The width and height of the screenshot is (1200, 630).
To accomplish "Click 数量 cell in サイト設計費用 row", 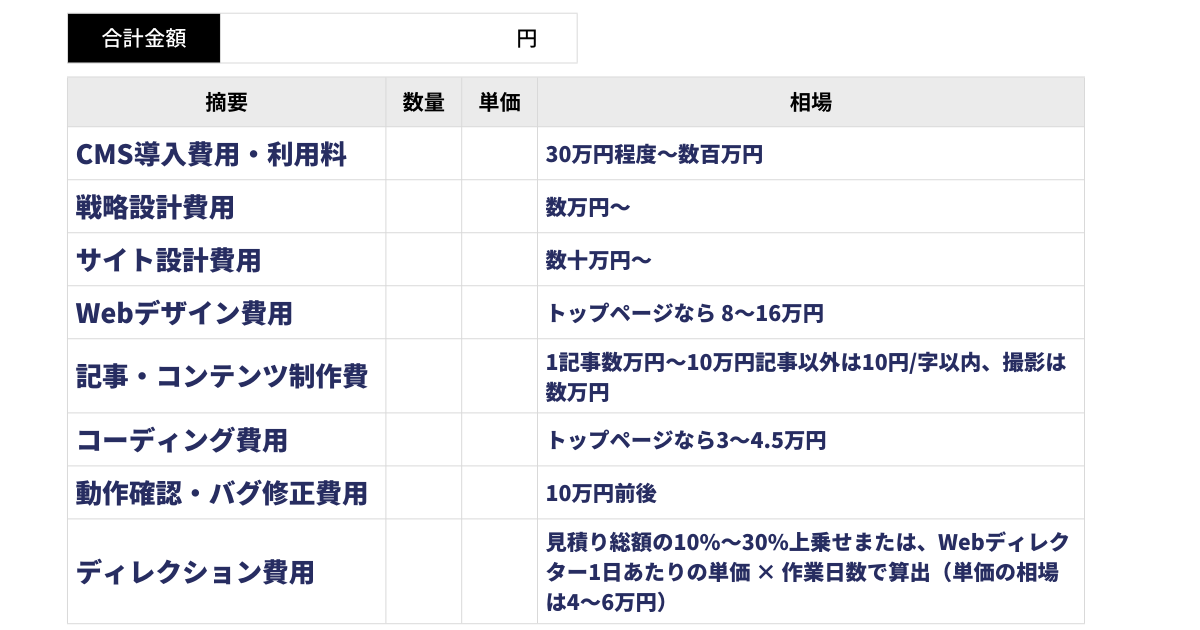I will point(424,260).
